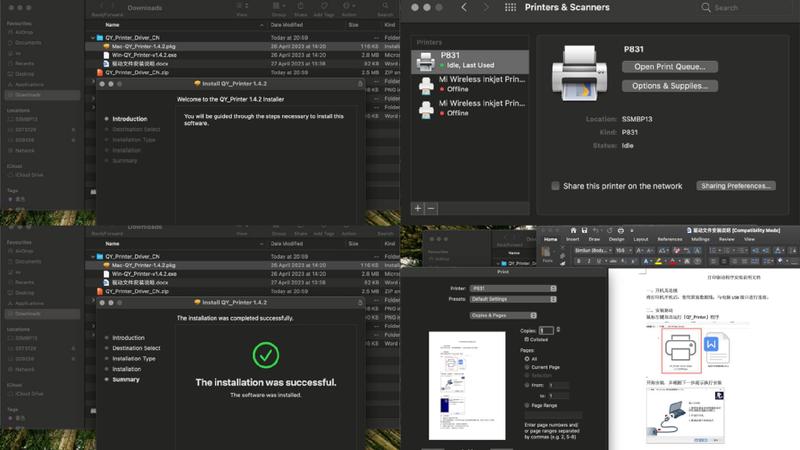Click the lock icon in Welcome installer title bar
The height and width of the screenshot is (450, 800).
tap(360, 84)
